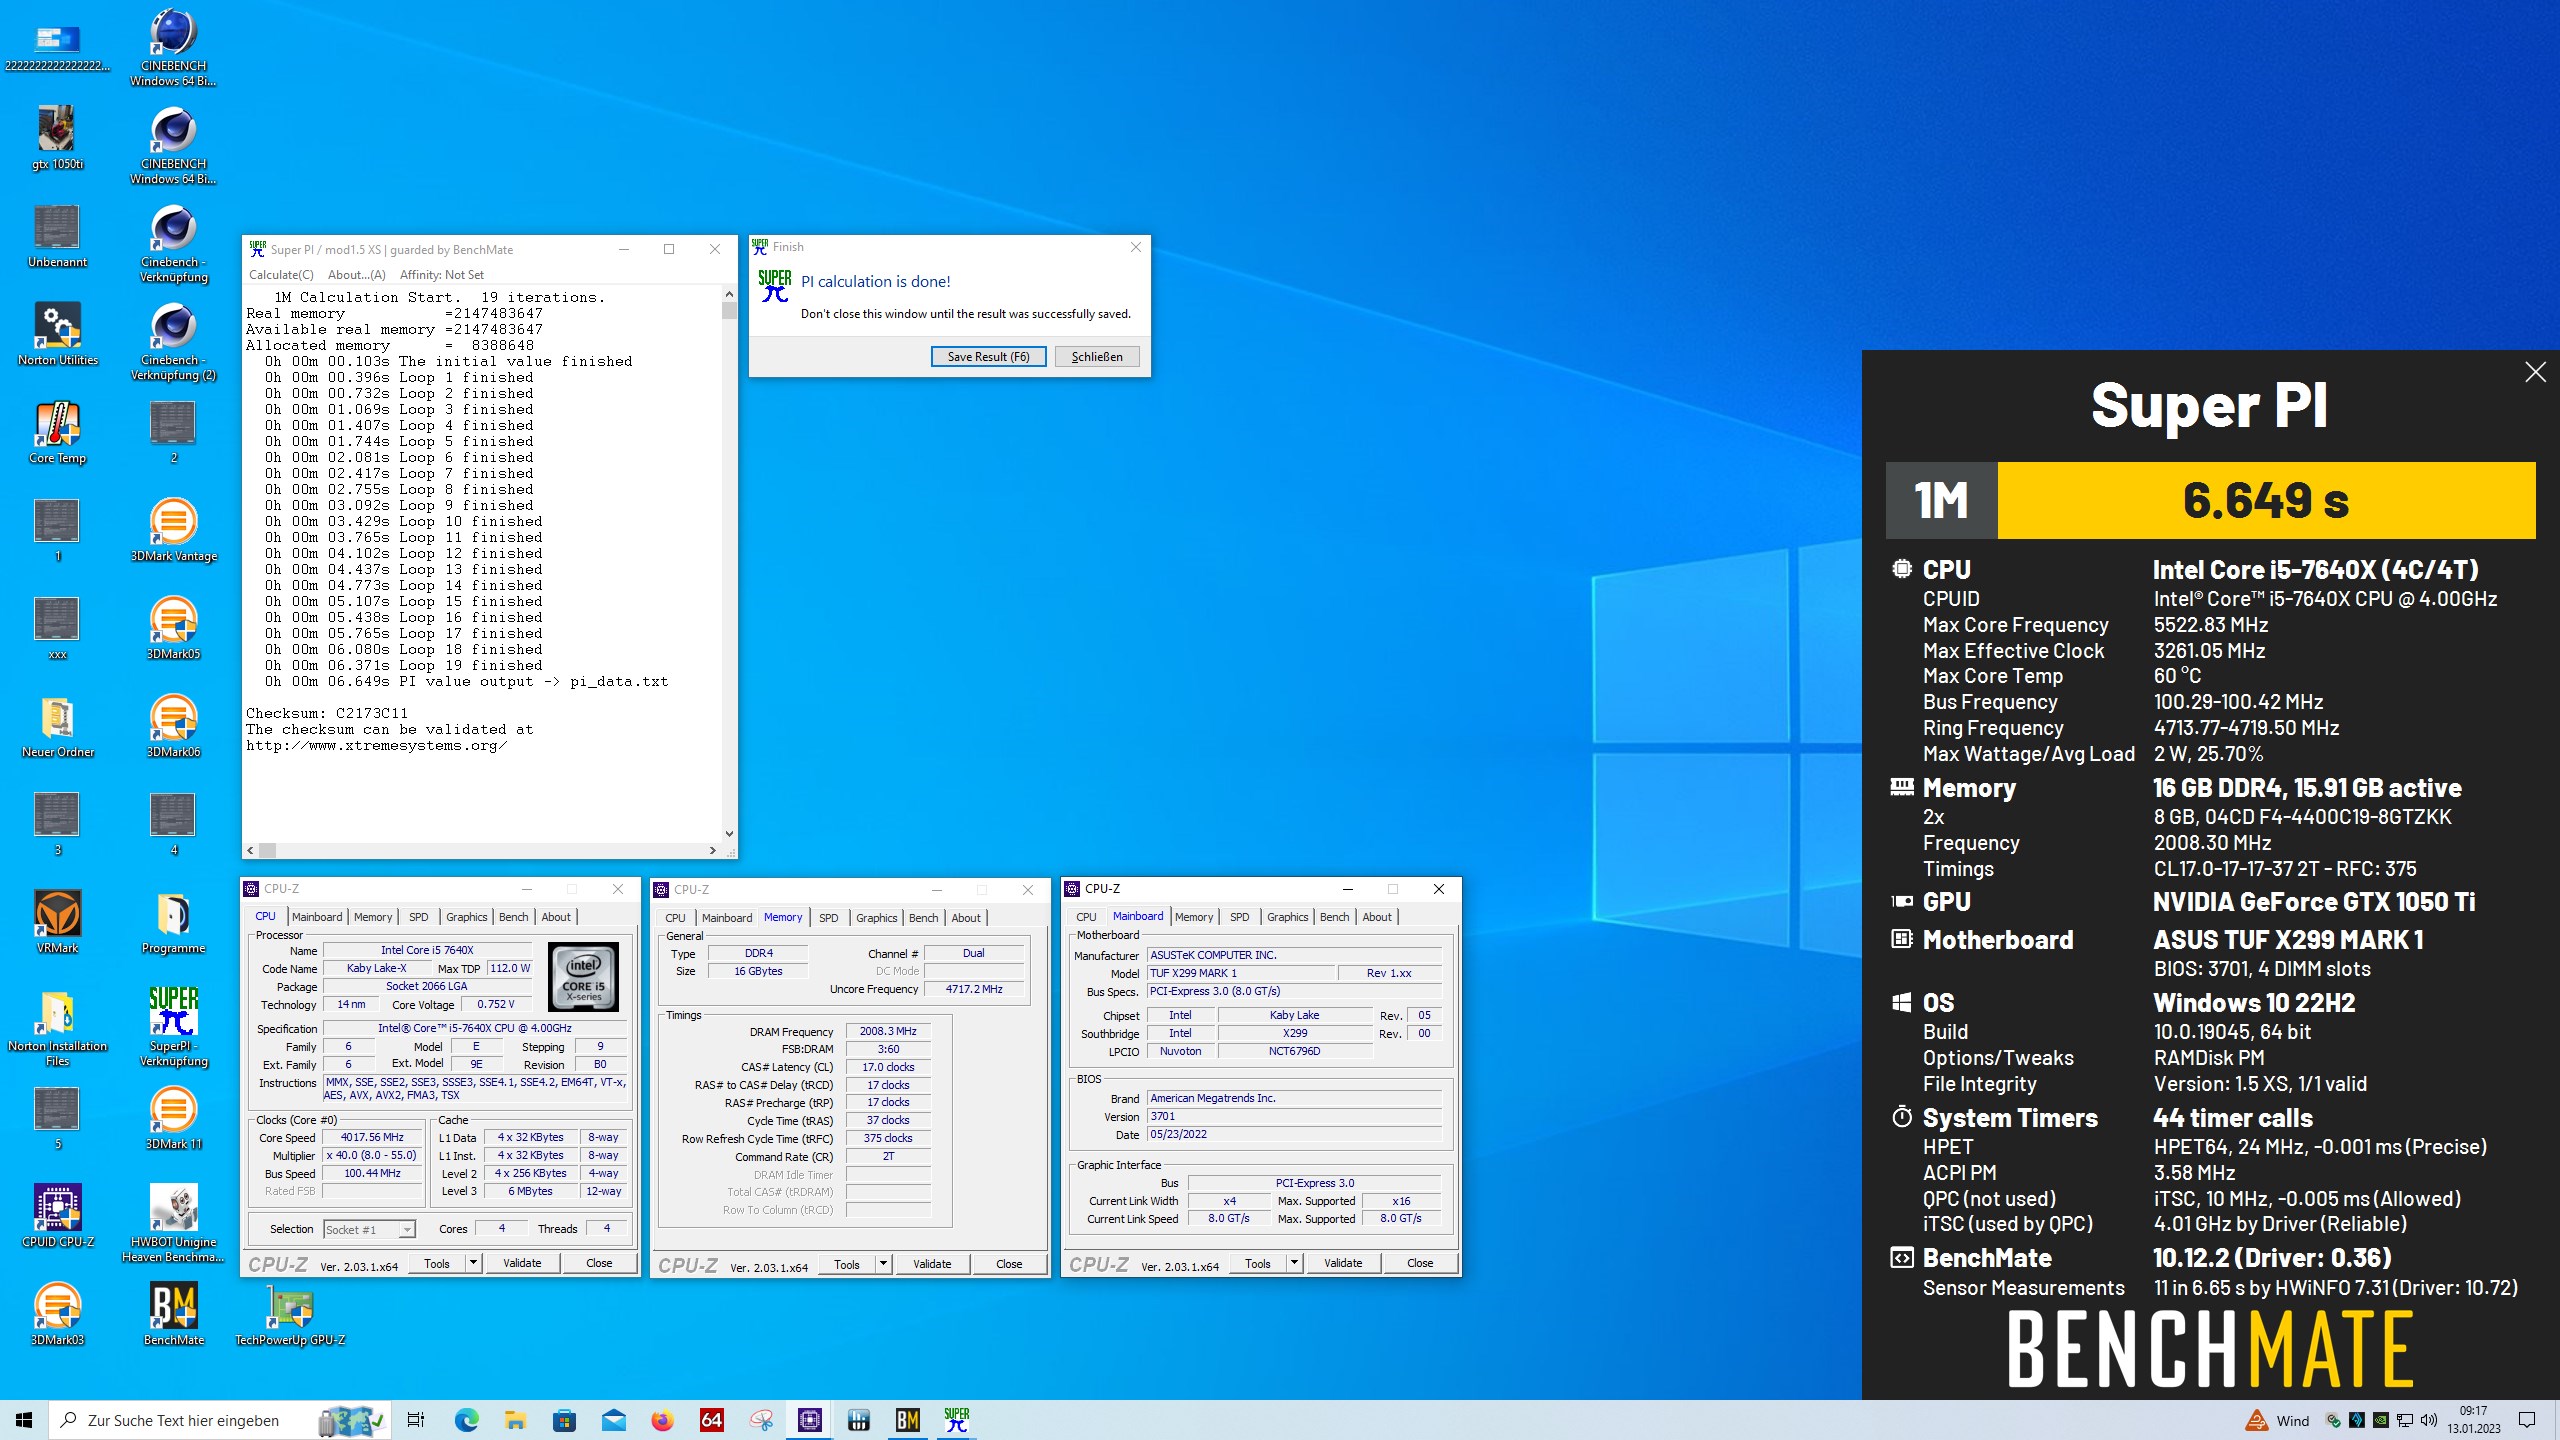Viewport: 2560px width, 1440px height.
Task: Click Close button in CPU-Z Memory window
Action: tap(1009, 1264)
